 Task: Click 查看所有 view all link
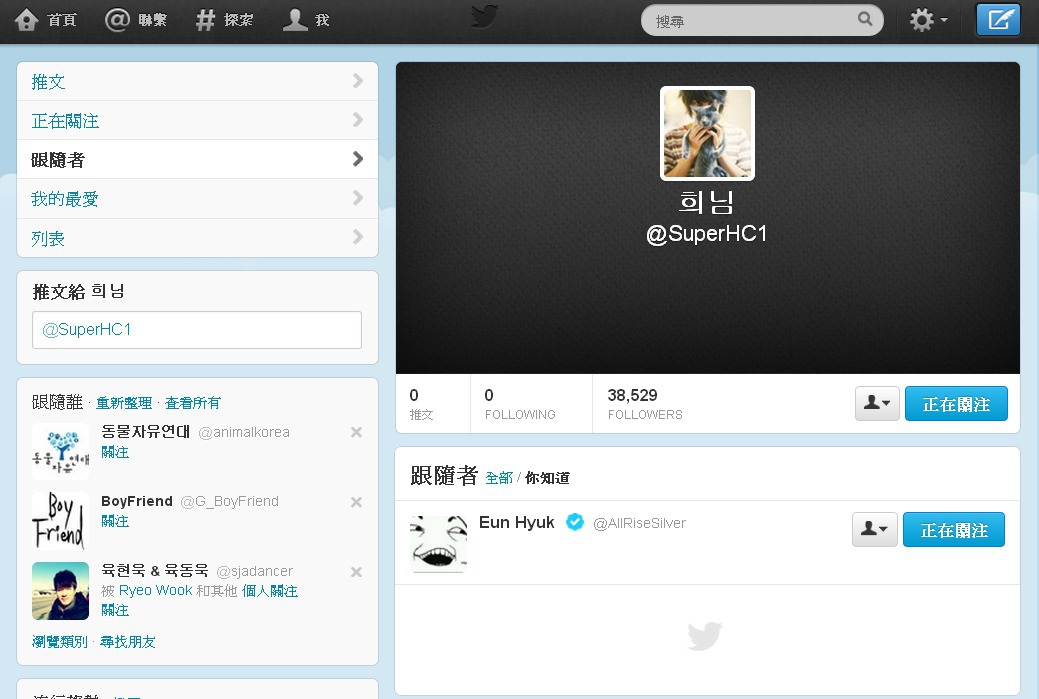192,403
